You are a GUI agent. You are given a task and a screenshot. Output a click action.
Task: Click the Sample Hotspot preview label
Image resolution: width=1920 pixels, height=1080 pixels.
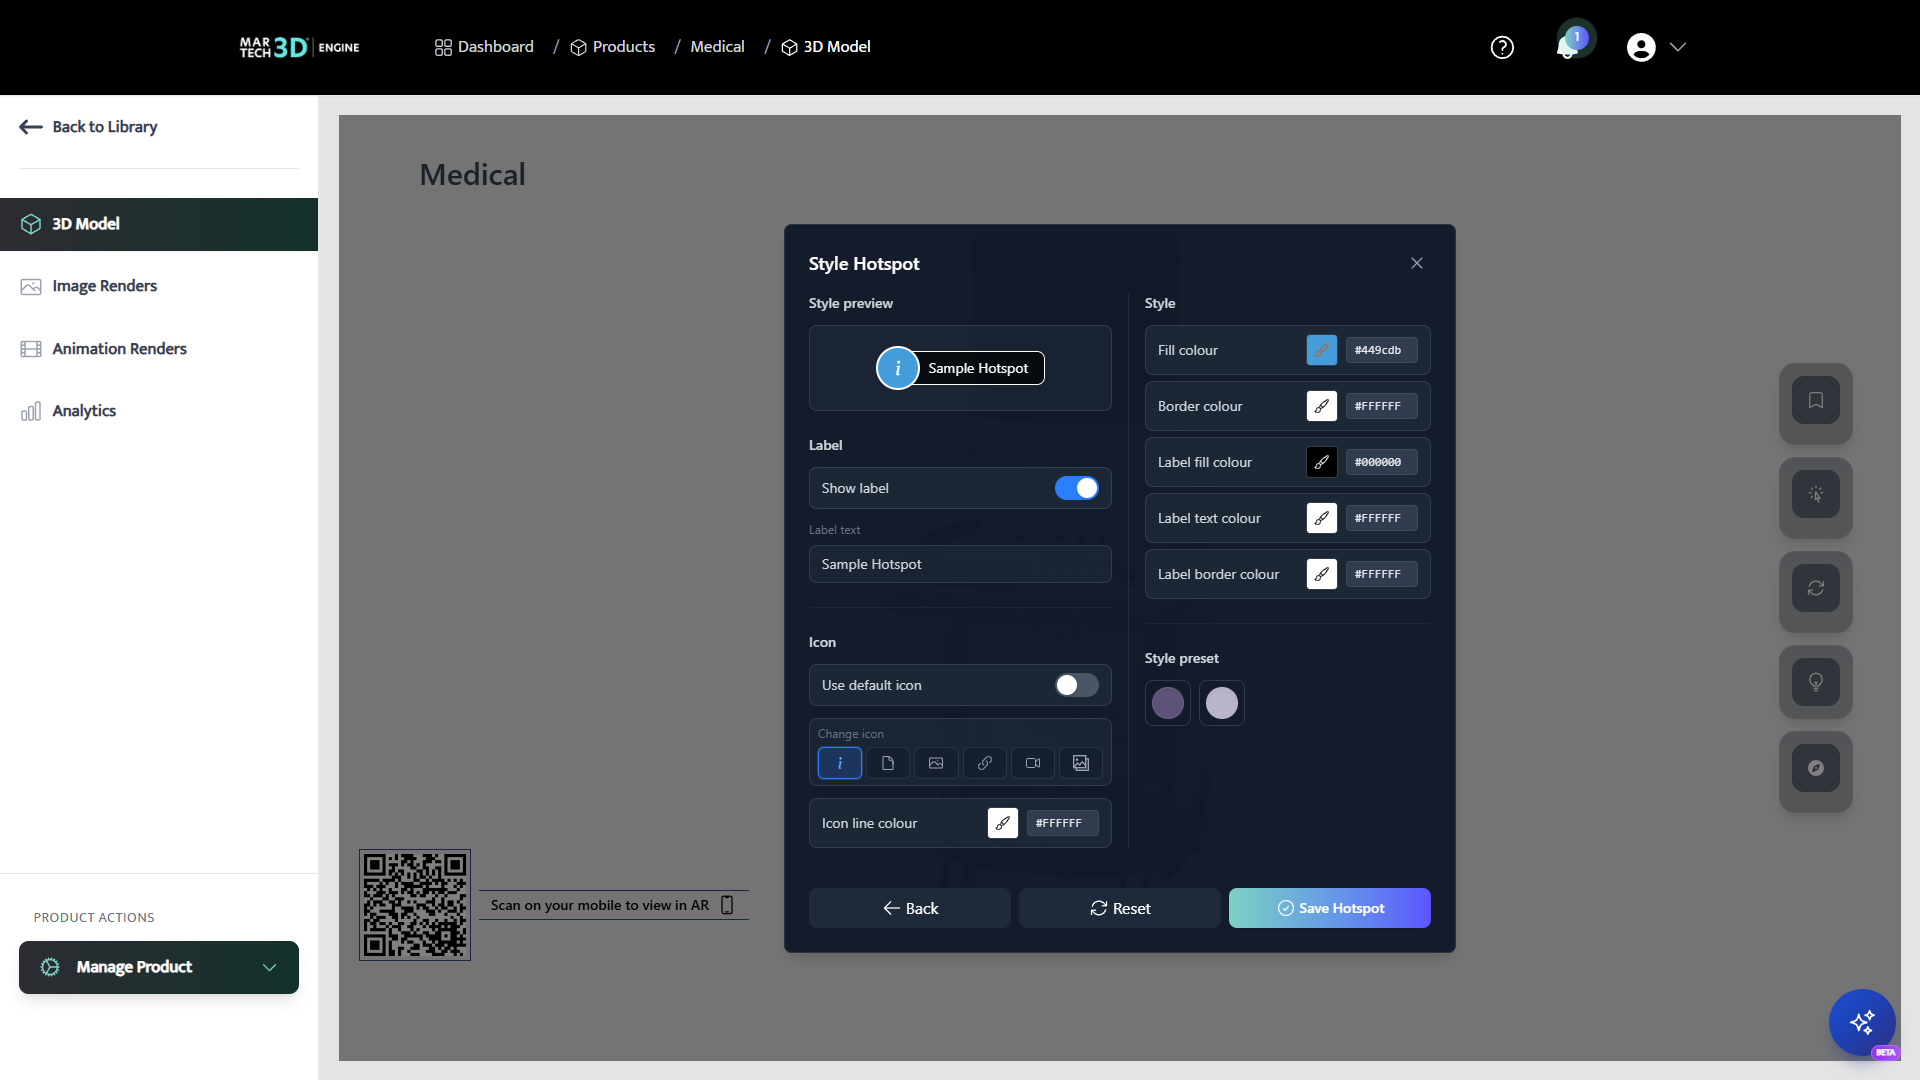tap(978, 368)
